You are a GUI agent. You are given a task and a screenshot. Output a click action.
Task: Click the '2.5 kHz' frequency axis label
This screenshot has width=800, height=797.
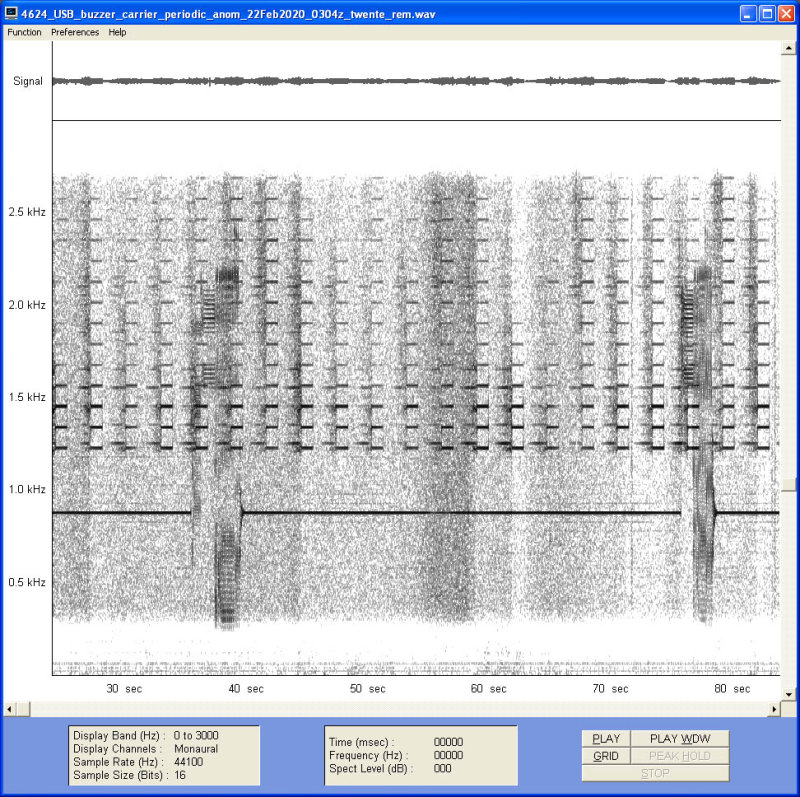point(27,212)
